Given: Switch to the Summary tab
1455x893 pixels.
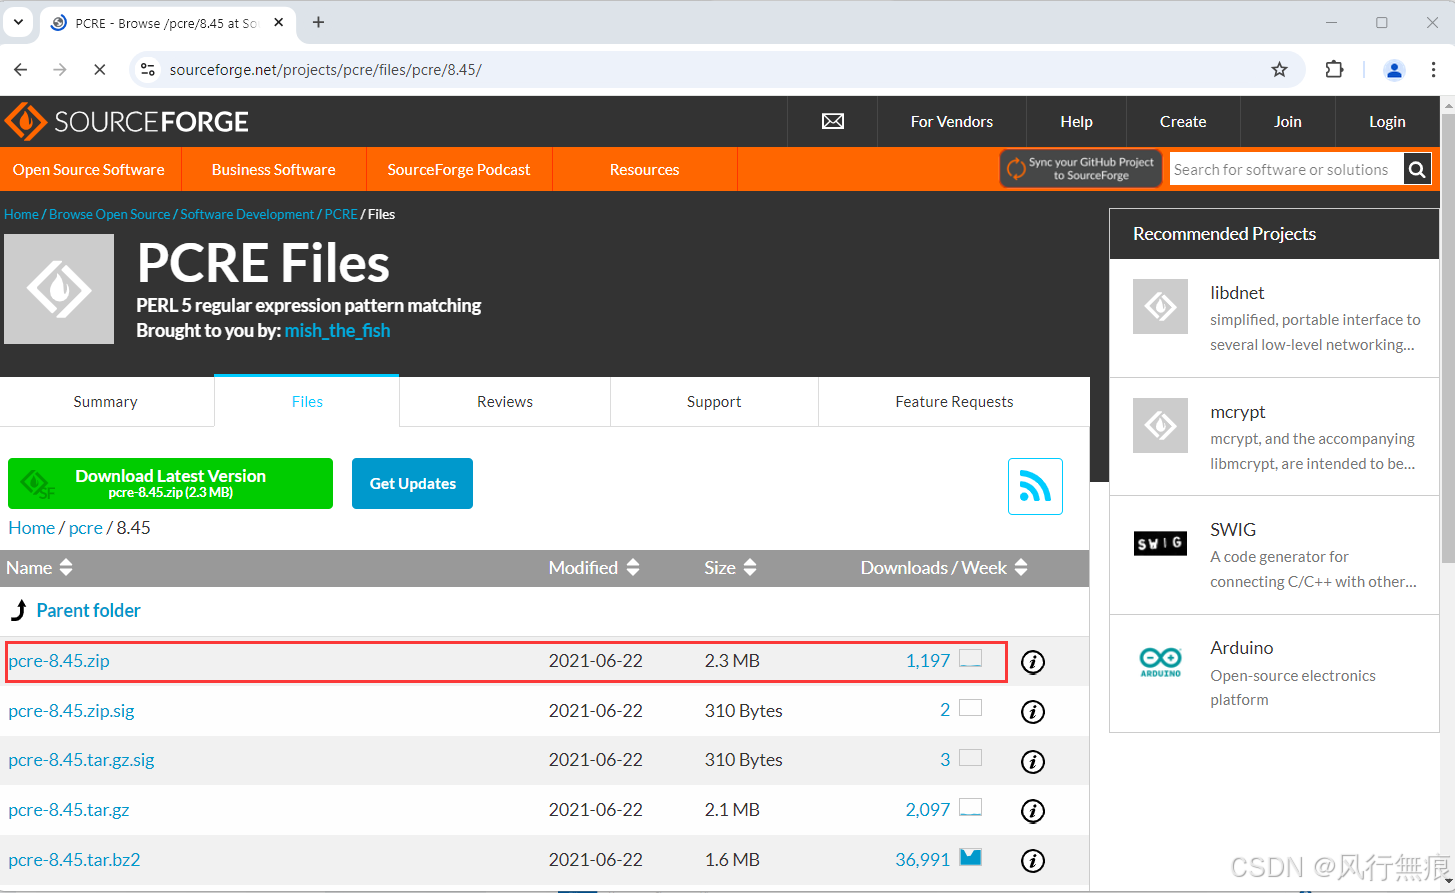Looking at the screenshot, I should pos(106,402).
